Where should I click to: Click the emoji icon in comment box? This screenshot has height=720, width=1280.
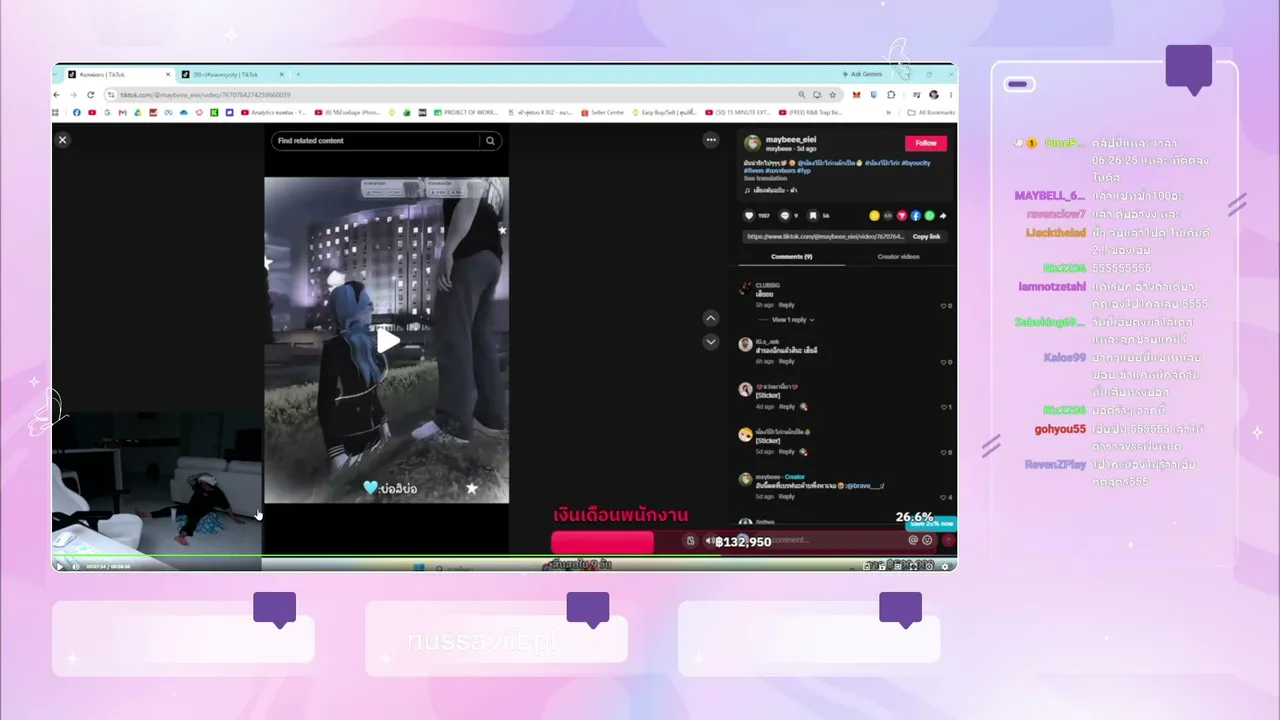[927, 540]
